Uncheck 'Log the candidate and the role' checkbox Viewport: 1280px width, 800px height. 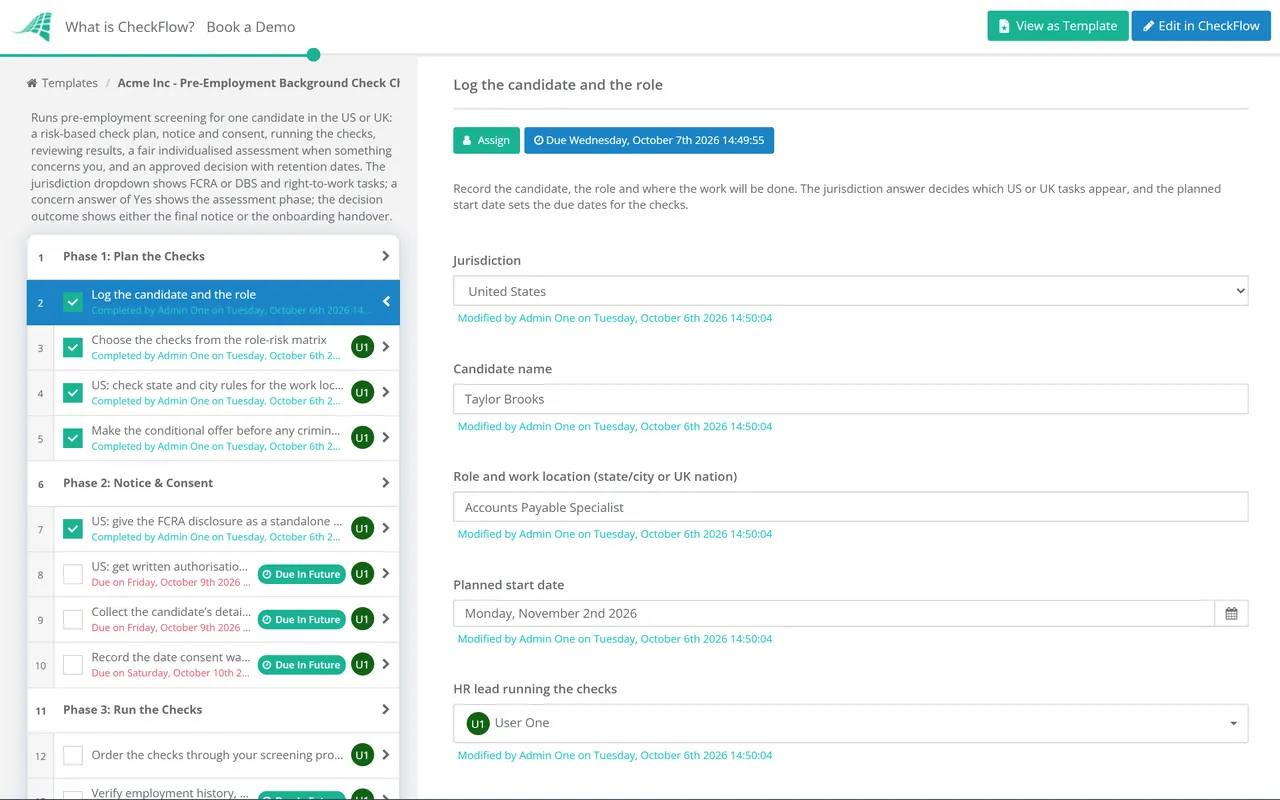click(73, 302)
